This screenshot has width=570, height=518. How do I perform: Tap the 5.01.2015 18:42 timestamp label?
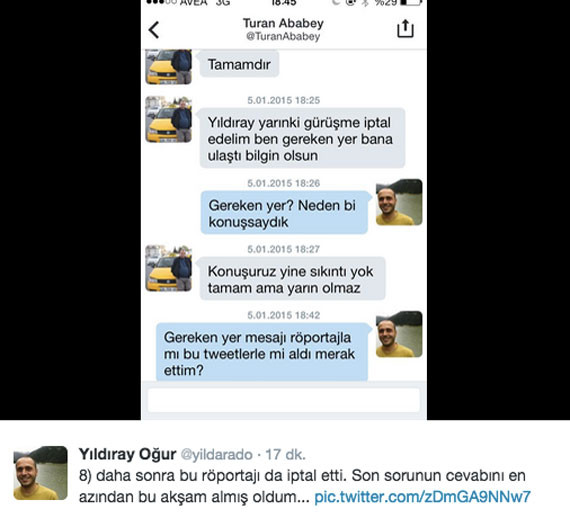(284, 315)
